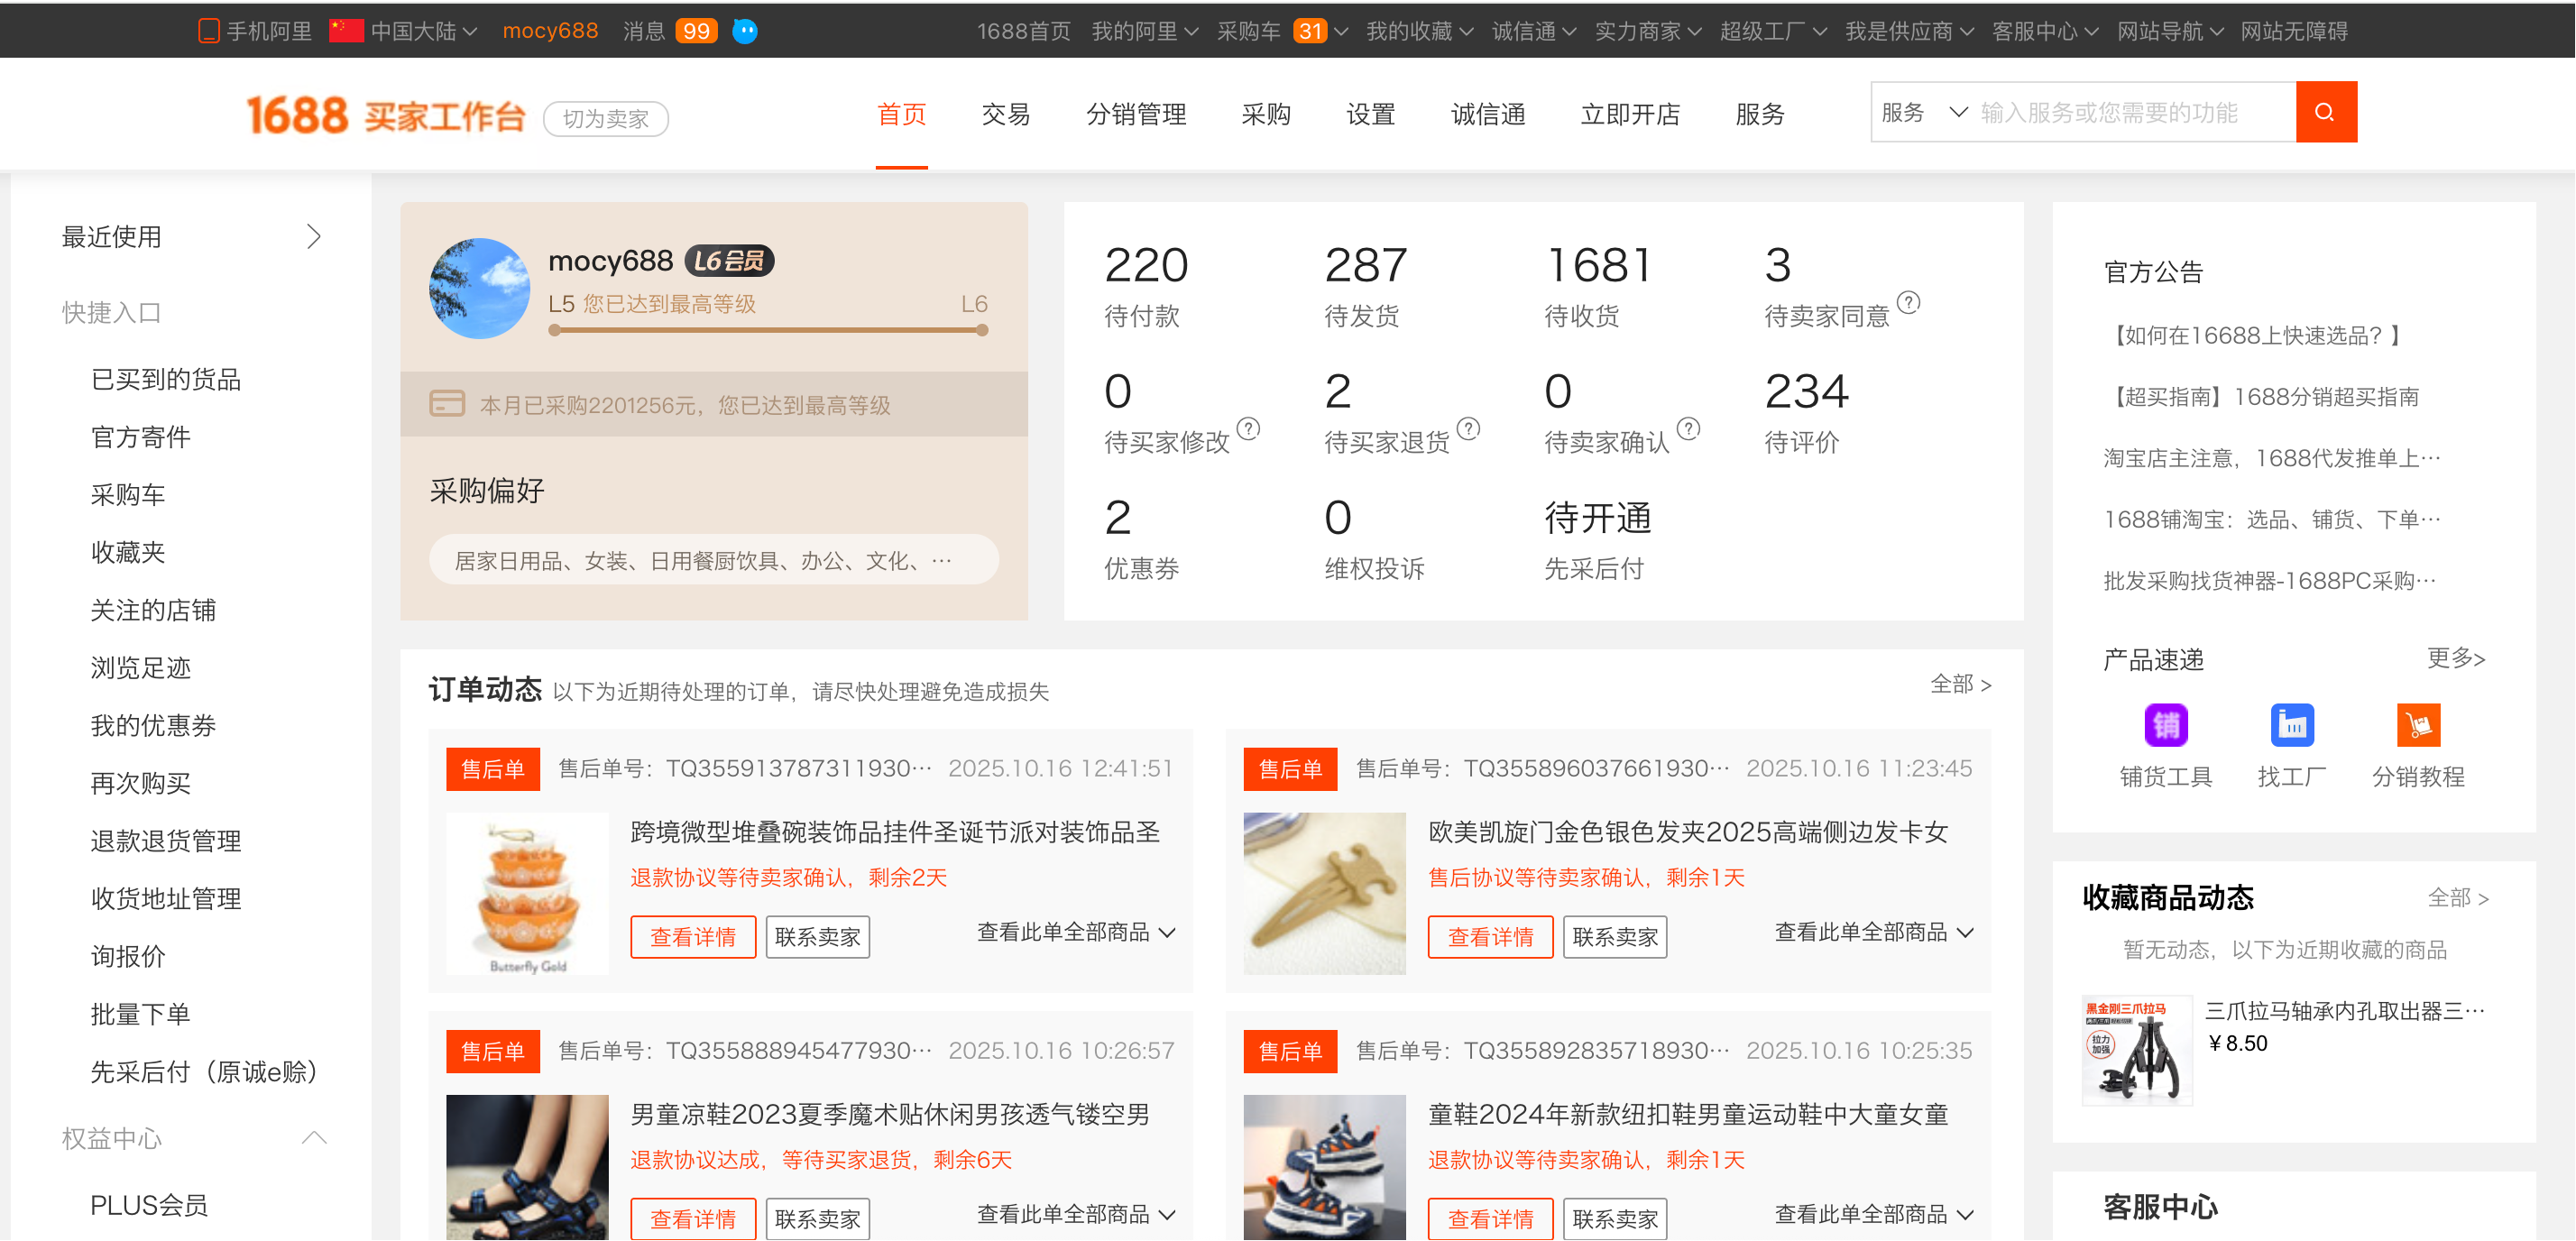Collapse the 权益中心 sidebar section

[x=314, y=1138]
